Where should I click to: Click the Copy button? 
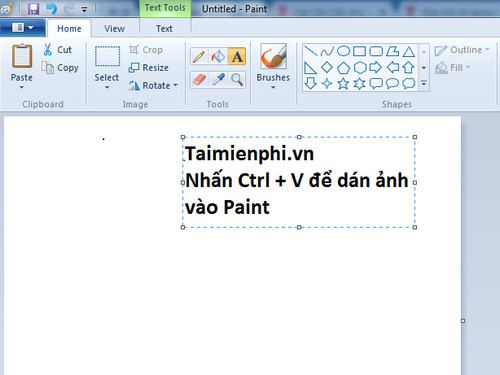click(x=60, y=68)
